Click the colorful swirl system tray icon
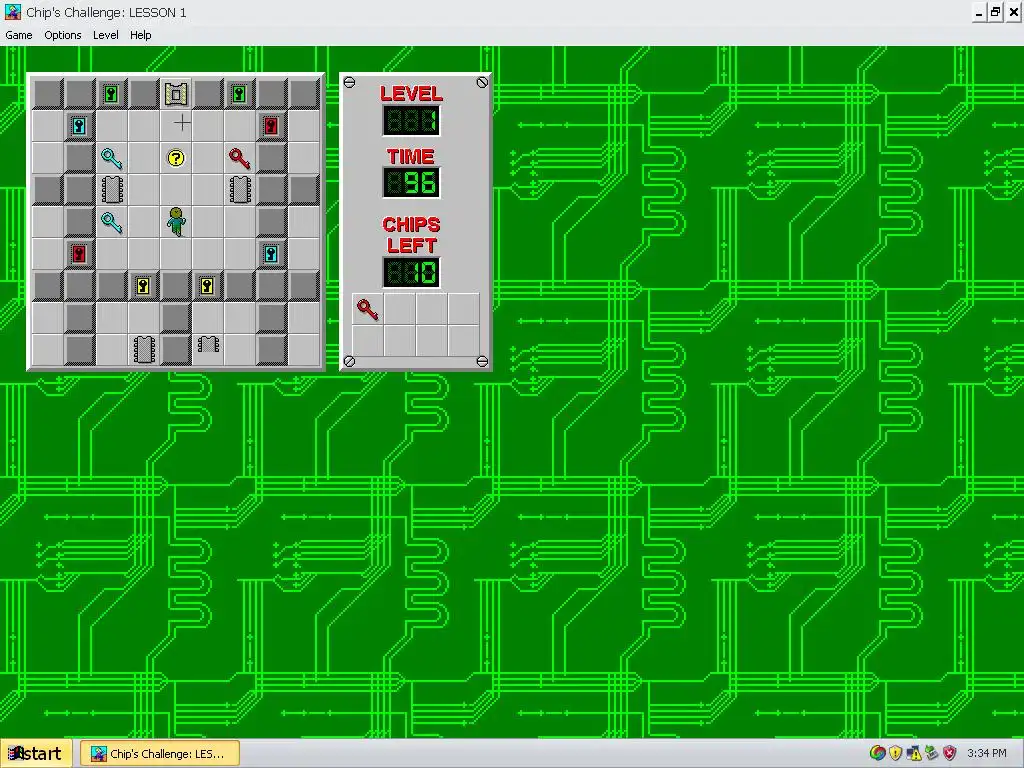Screen dimensions: 1024x768 click(878, 753)
